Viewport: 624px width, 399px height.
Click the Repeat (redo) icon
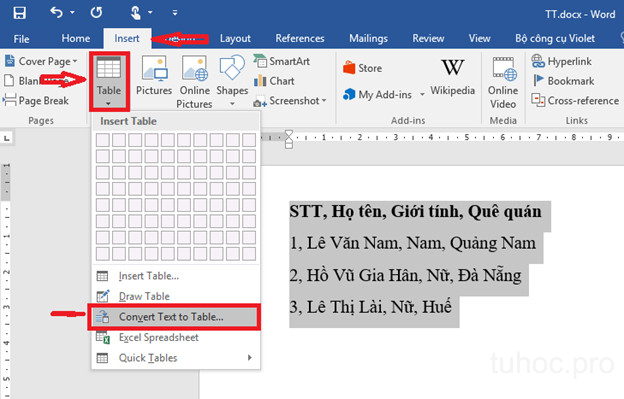click(x=96, y=13)
